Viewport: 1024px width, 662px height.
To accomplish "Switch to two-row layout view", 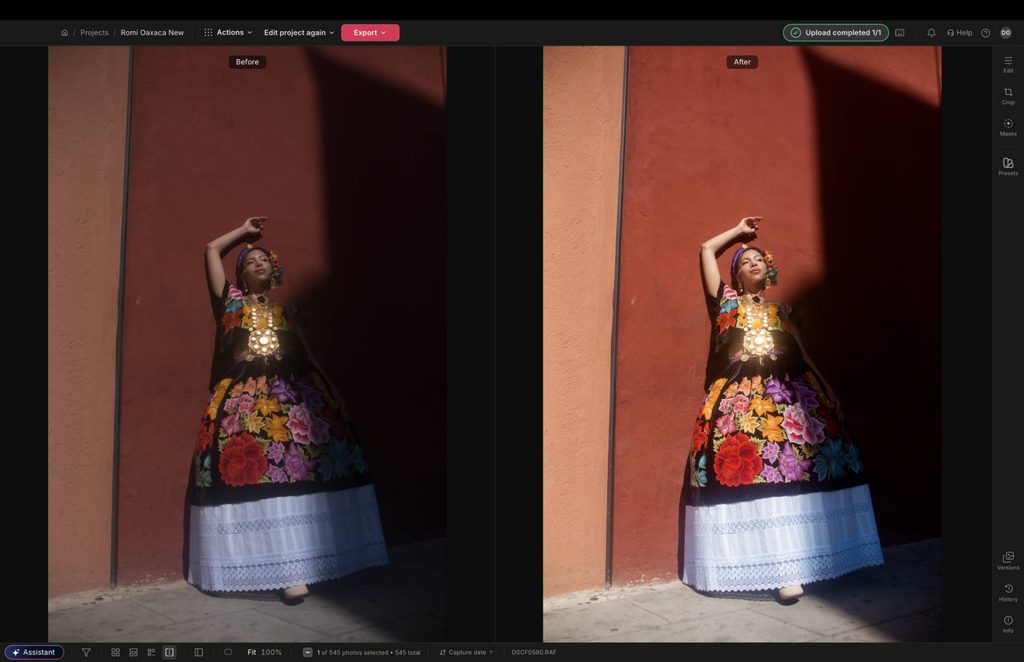I will click(133, 652).
